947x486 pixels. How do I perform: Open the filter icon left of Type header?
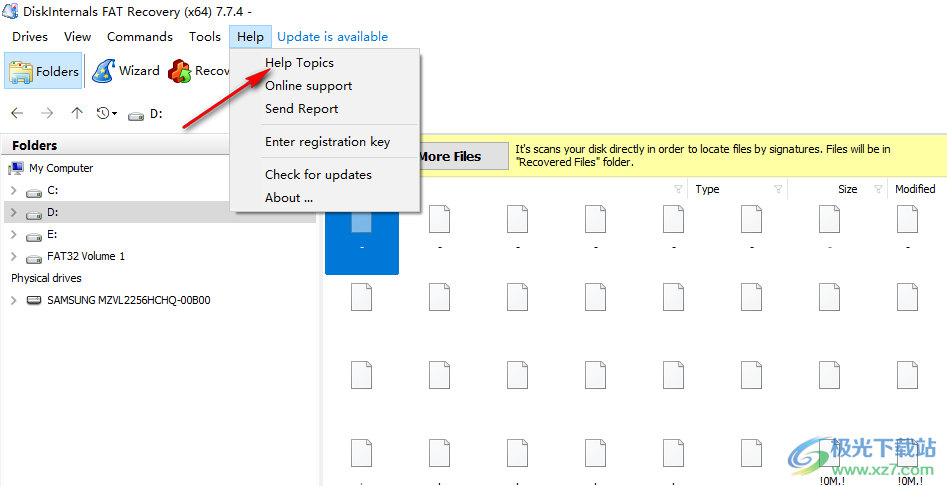[x=678, y=190]
